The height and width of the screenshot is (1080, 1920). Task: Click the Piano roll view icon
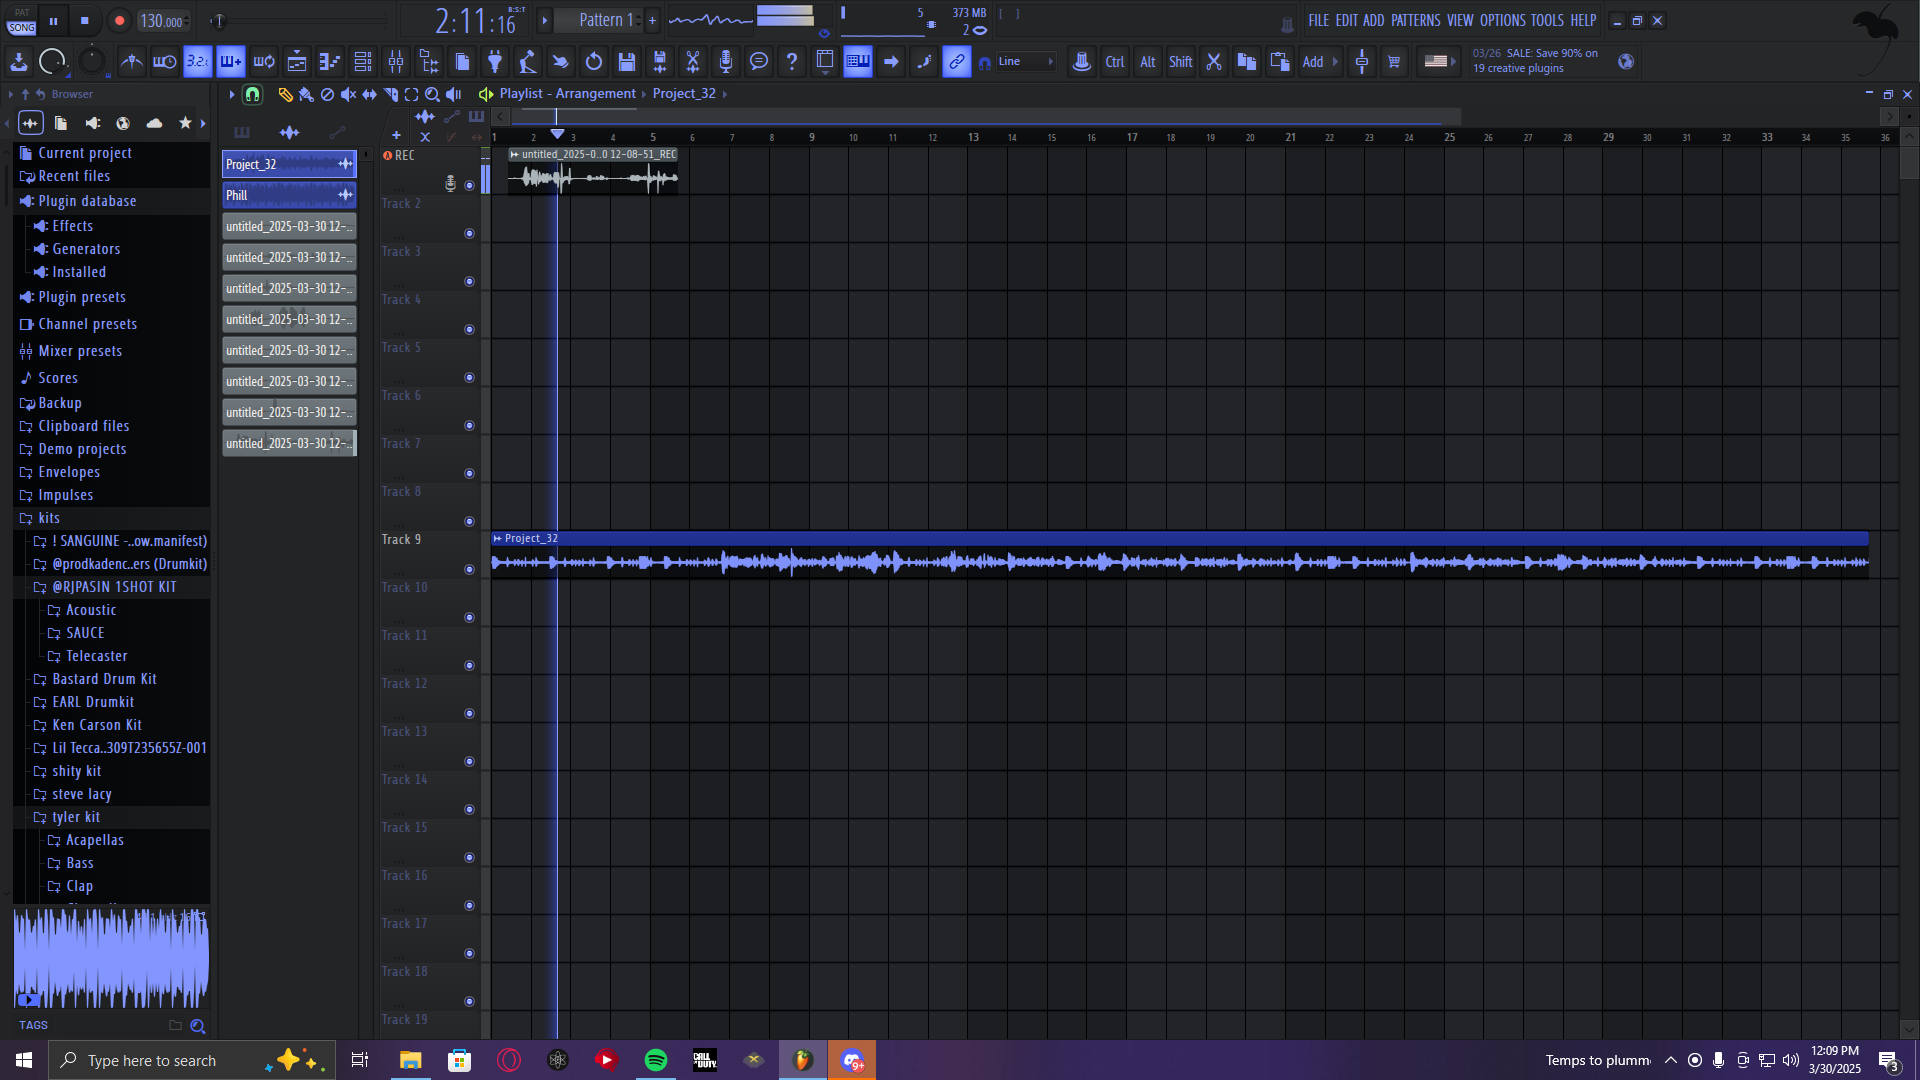(330, 62)
